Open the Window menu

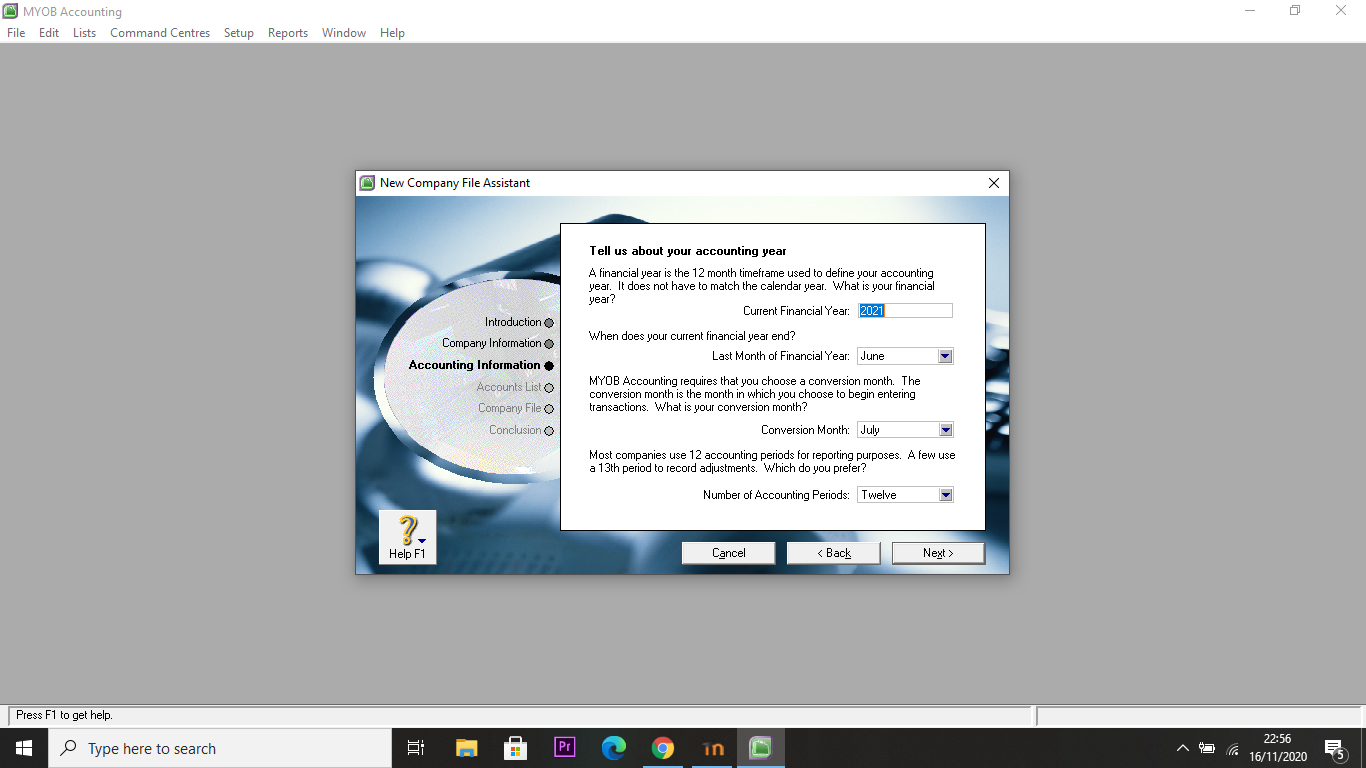344,33
